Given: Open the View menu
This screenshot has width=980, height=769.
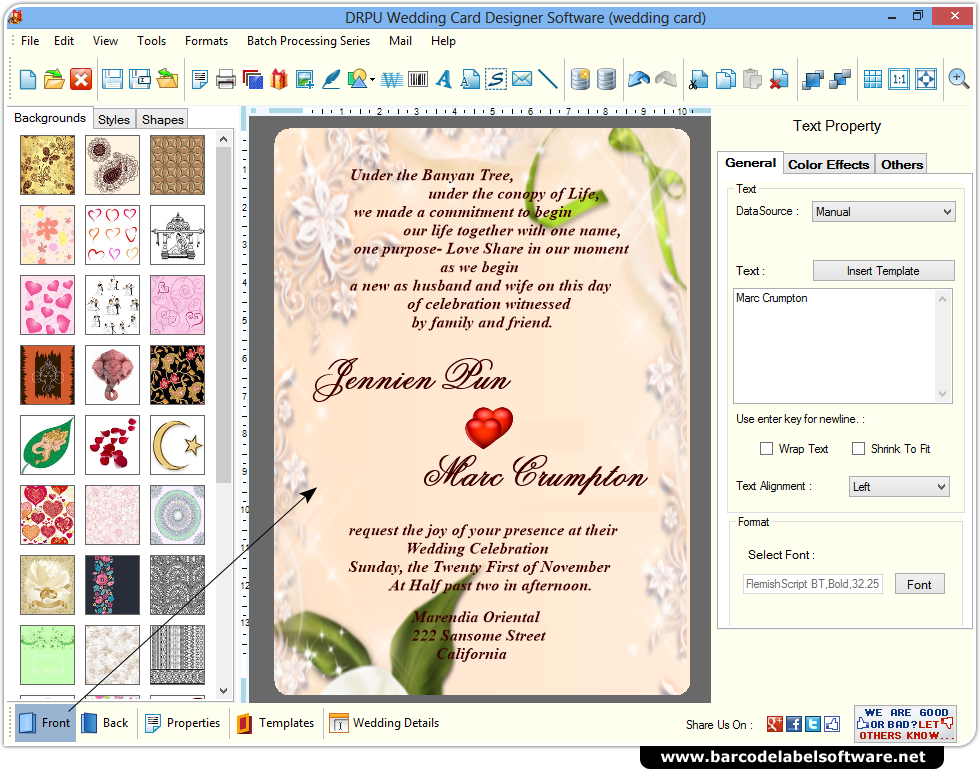Looking at the screenshot, I should 105,41.
